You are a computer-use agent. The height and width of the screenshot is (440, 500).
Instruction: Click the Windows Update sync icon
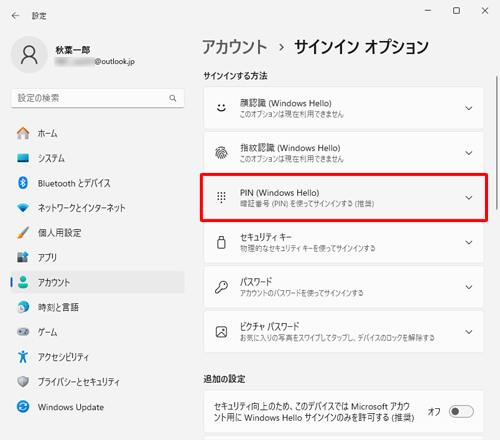pyautogui.click(x=23, y=407)
